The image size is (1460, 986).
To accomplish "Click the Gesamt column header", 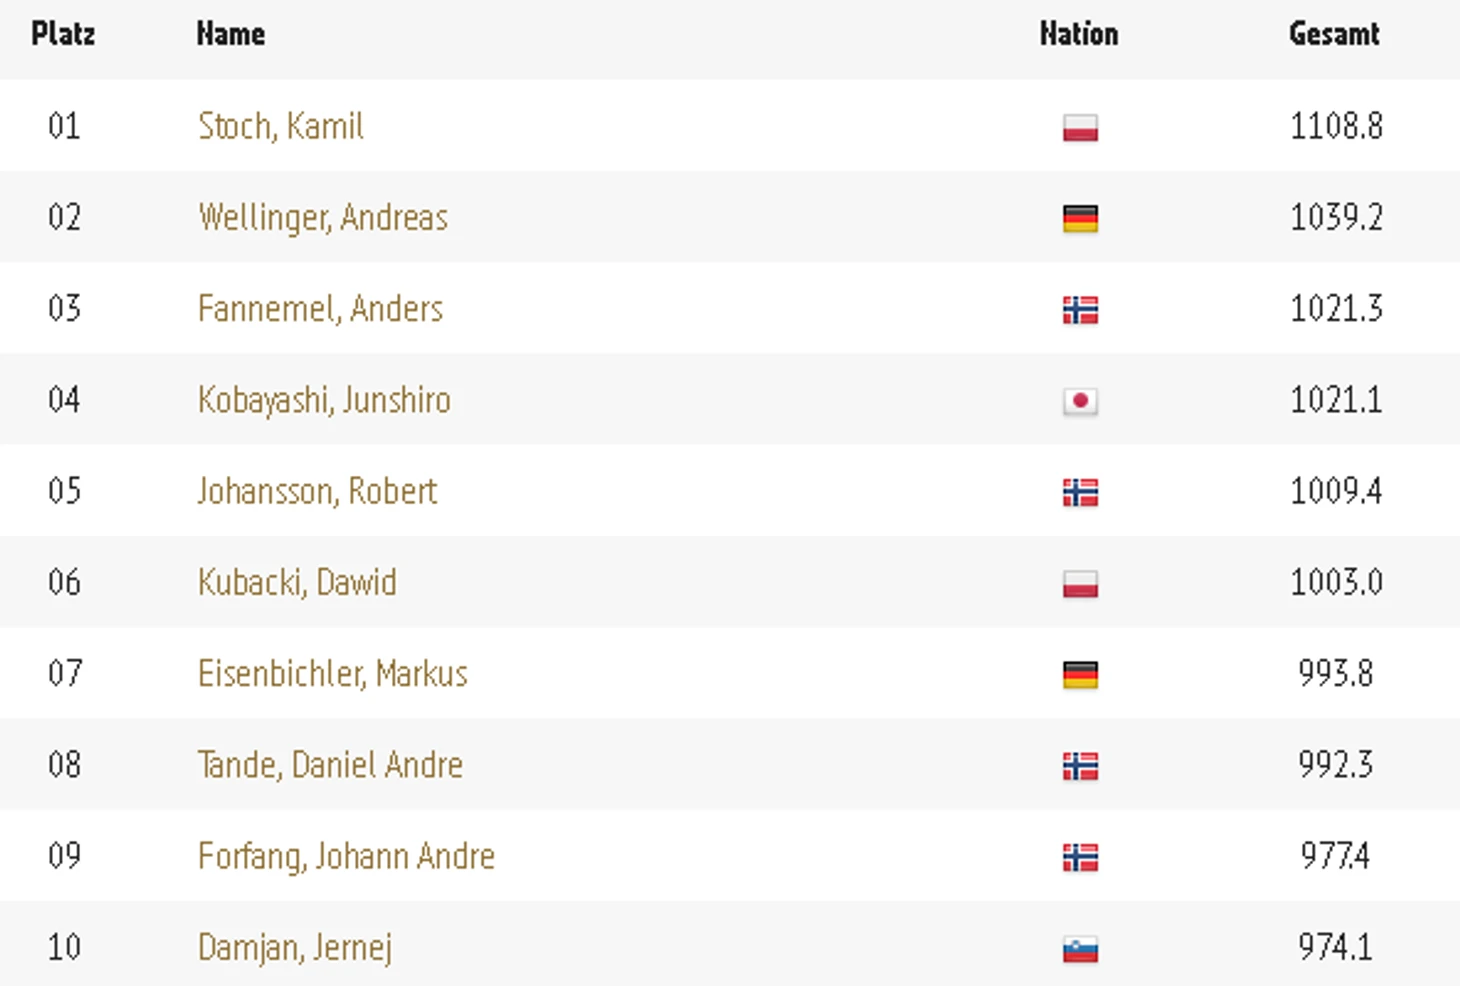I will [1334, 34].
